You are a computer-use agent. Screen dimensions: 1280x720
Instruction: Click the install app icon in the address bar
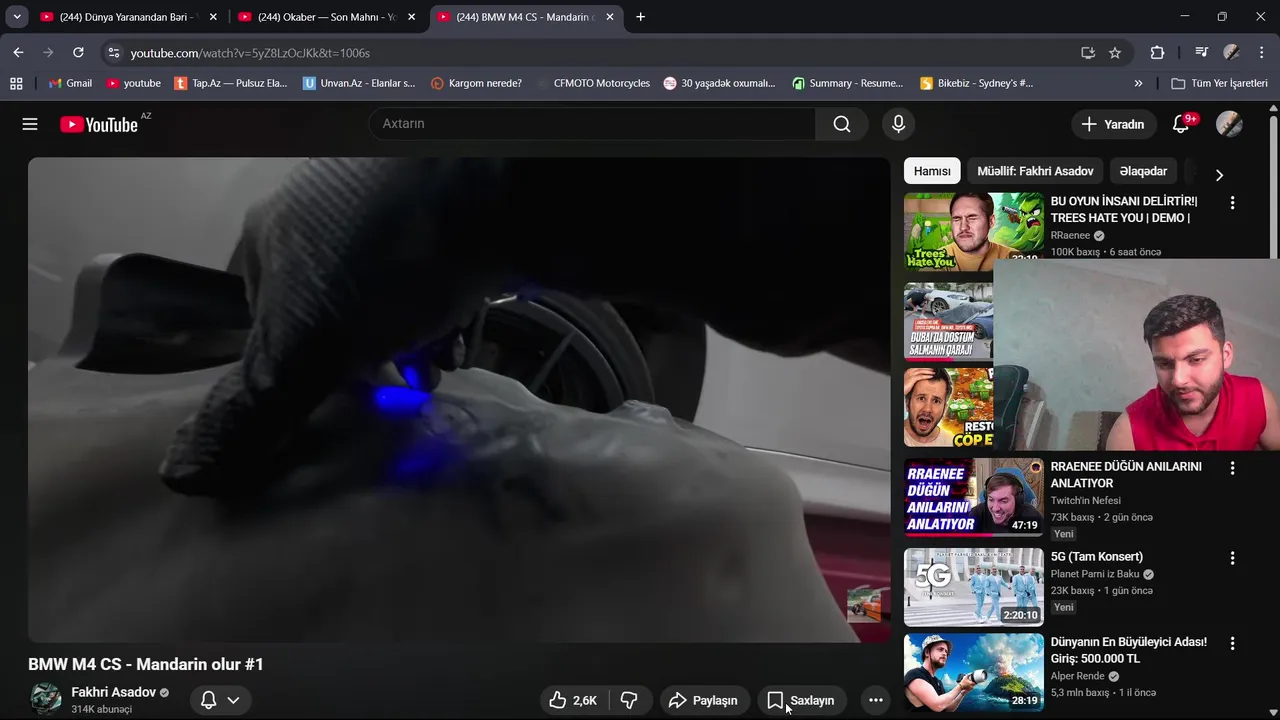click(1088, 53)
